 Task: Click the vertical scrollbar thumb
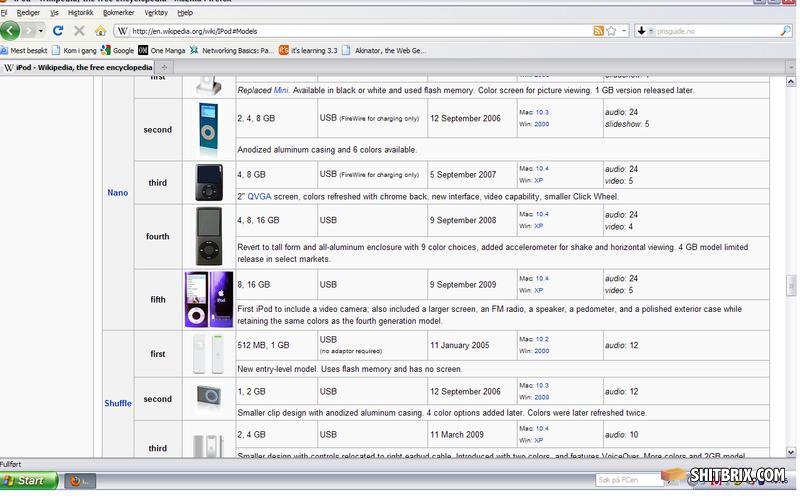pos(790,285)
